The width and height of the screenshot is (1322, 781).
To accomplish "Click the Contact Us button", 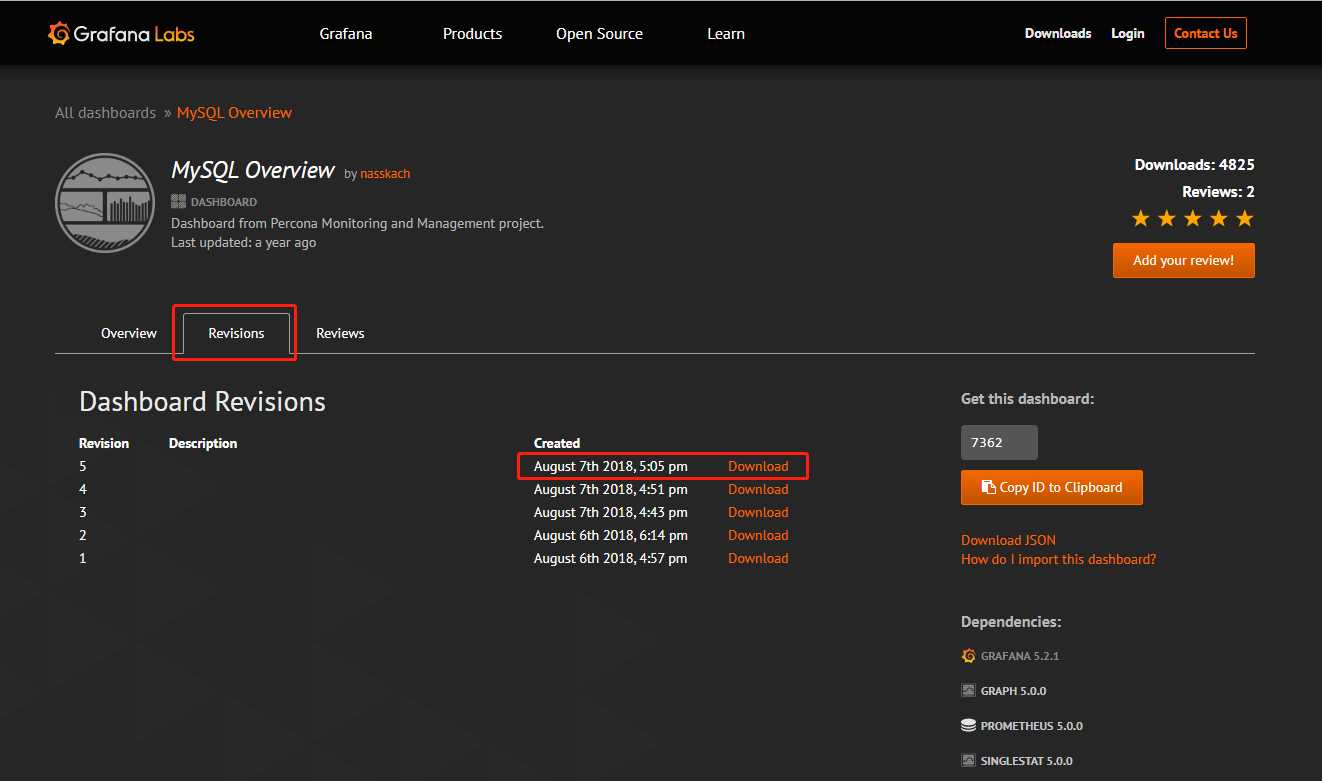I will click(x=1206, y=33).
